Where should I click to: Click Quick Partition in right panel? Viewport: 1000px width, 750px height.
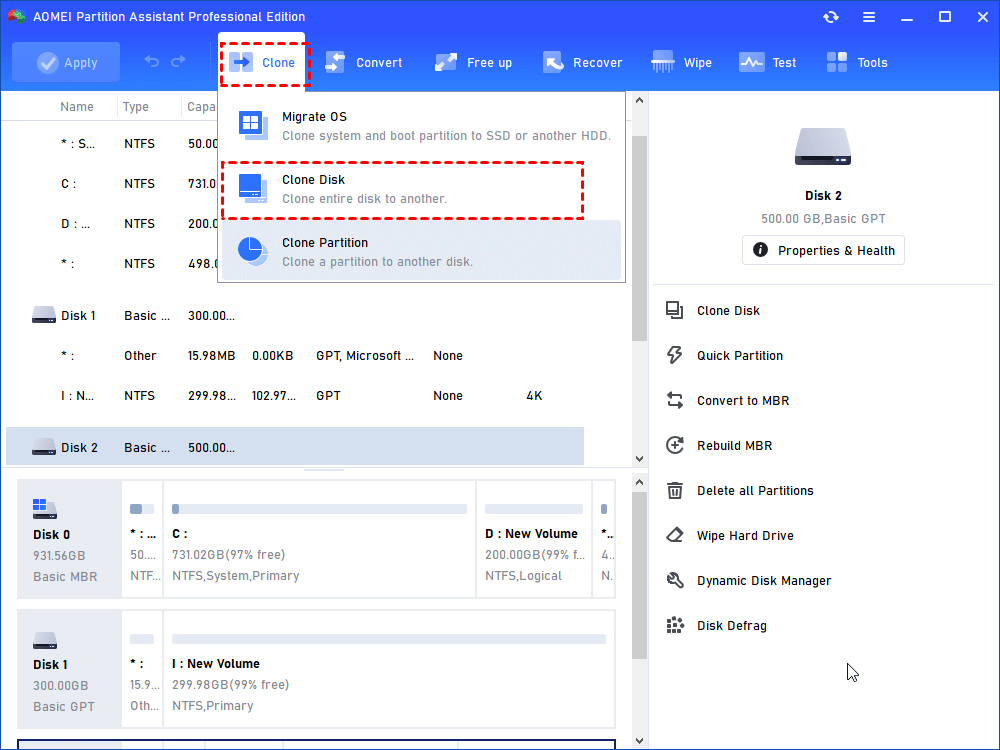pos(740,355)
